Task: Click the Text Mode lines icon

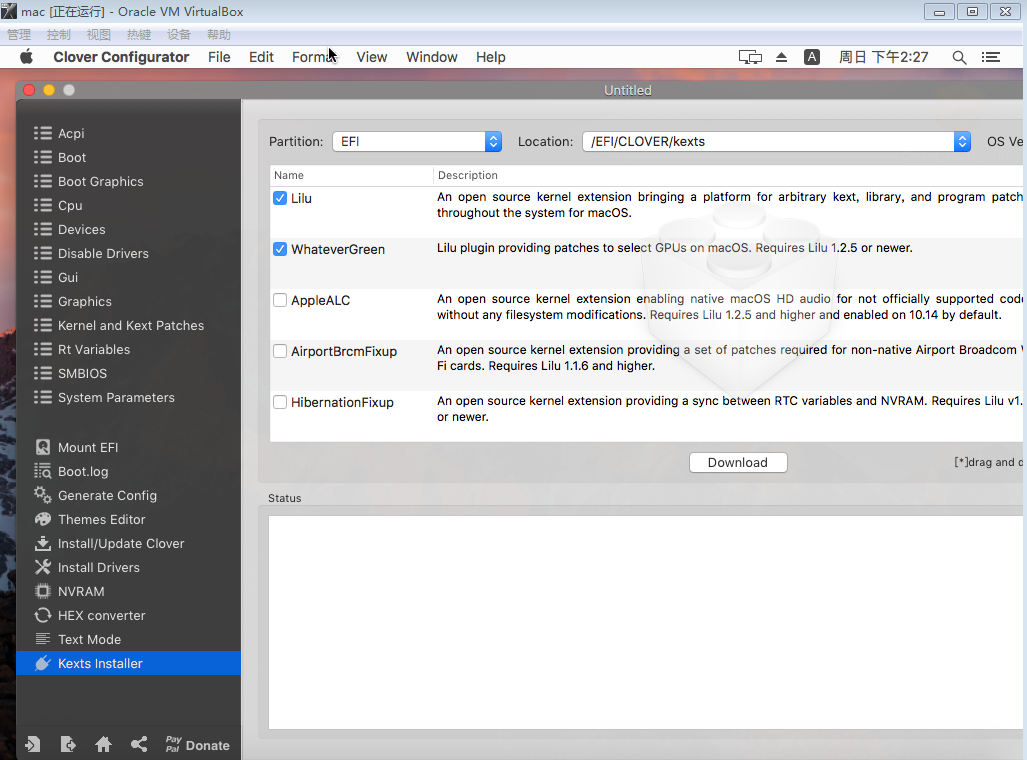Action: (43, 639)
